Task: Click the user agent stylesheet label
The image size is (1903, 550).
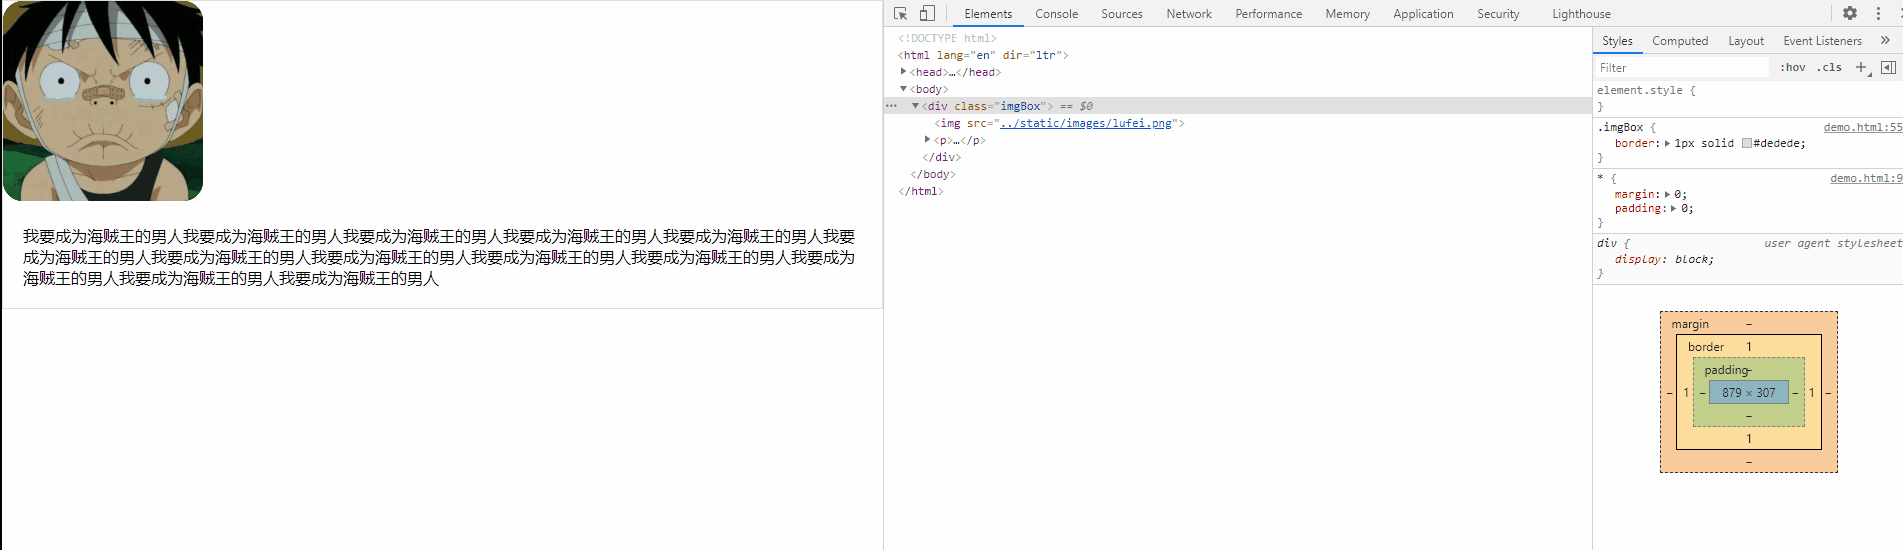Action: pyautogui.click(x=1833, y=243)
